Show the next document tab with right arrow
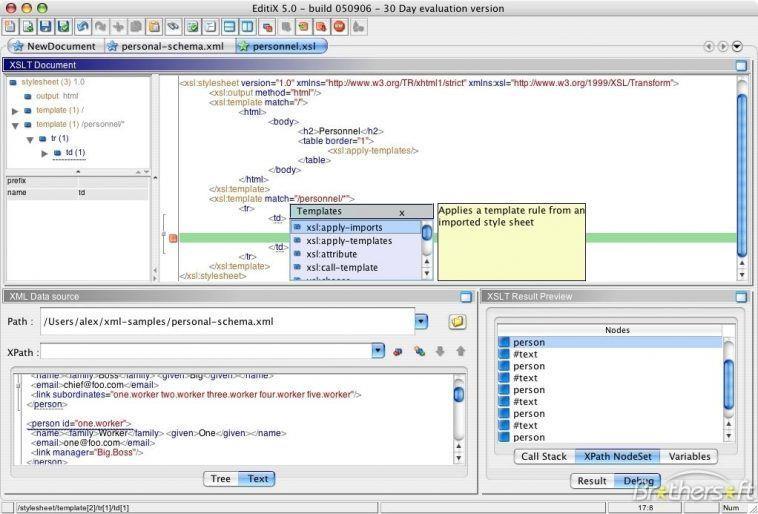This screenshot has width=758, height=514. click(723, 46)
